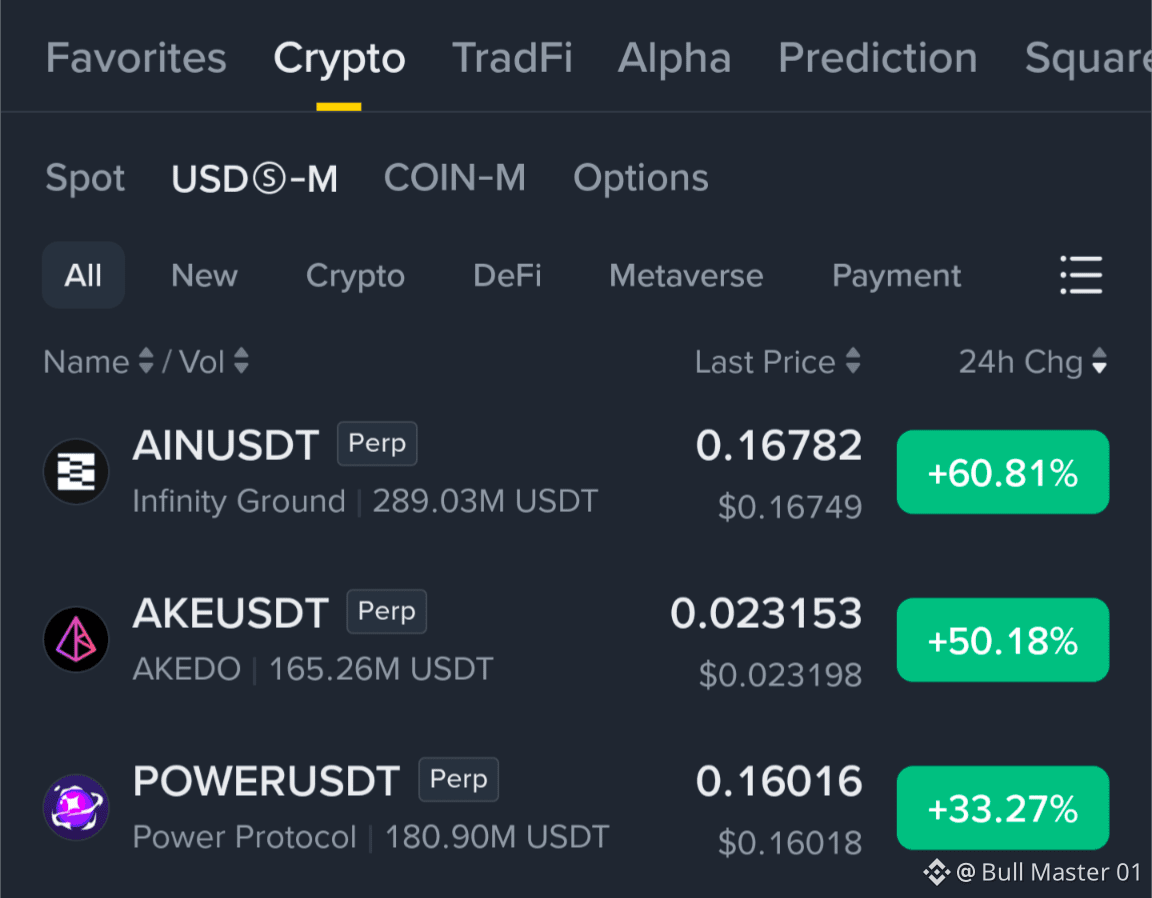Tap the AKEDO coin logo

tap(76, 639)
